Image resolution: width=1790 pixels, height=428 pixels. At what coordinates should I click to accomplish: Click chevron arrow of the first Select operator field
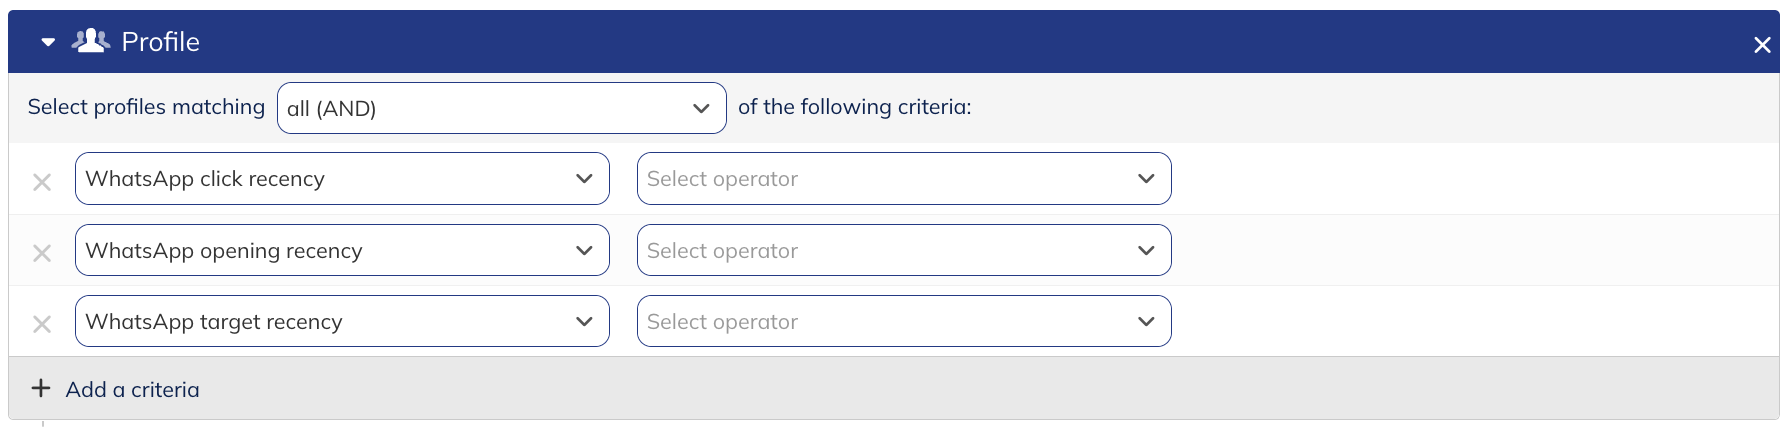1146,179
